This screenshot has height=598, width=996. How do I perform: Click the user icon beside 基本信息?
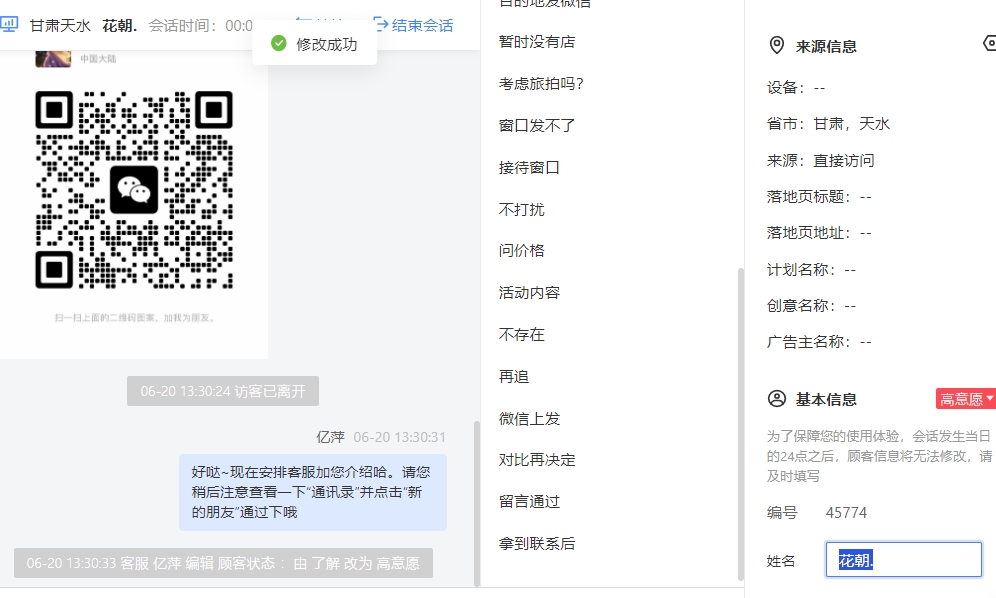[776, 399]
